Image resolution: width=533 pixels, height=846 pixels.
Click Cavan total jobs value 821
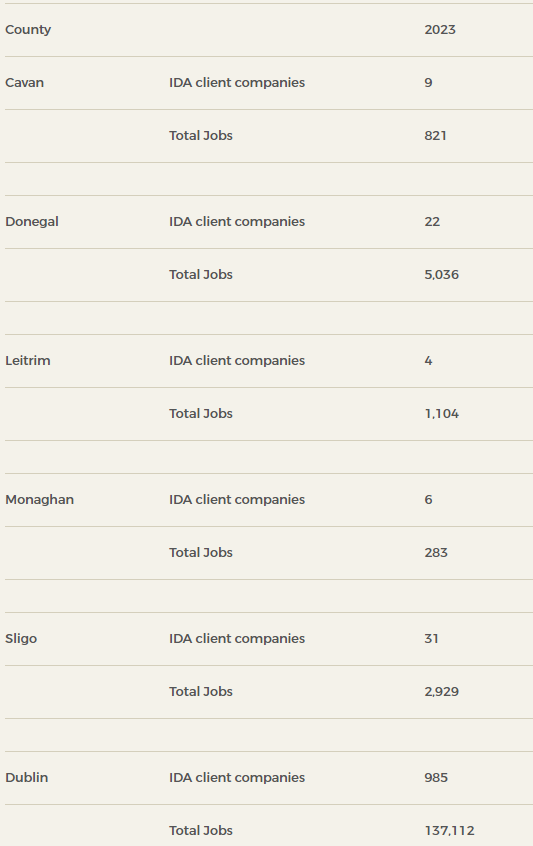point(435,135)
